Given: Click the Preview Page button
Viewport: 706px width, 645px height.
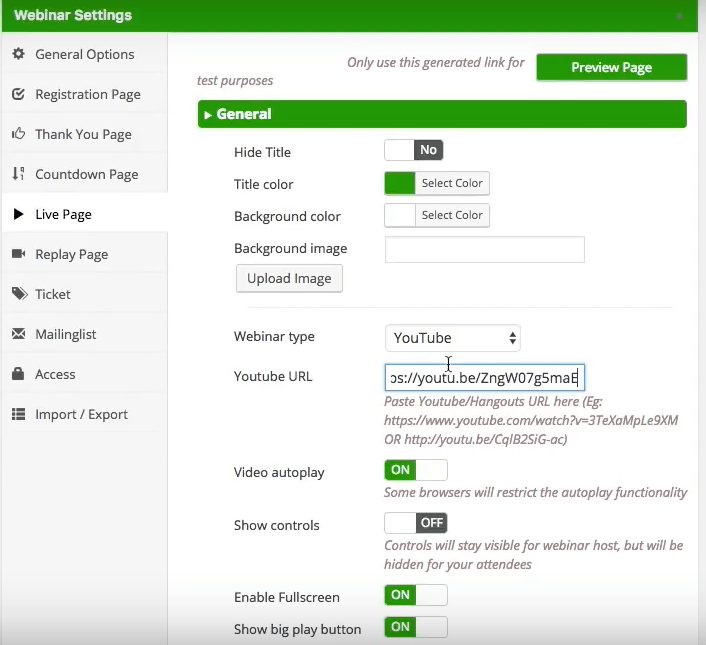Looking at the screenshot, I should [611, 68].
